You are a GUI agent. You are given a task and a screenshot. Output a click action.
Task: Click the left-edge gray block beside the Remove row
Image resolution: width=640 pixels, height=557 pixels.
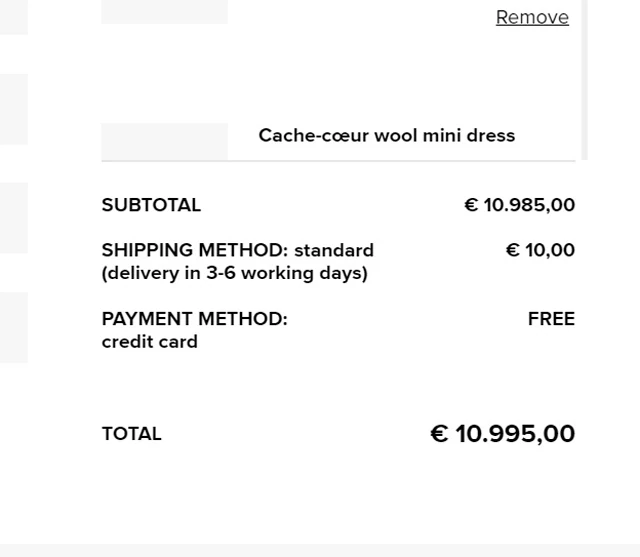point(13,17)
